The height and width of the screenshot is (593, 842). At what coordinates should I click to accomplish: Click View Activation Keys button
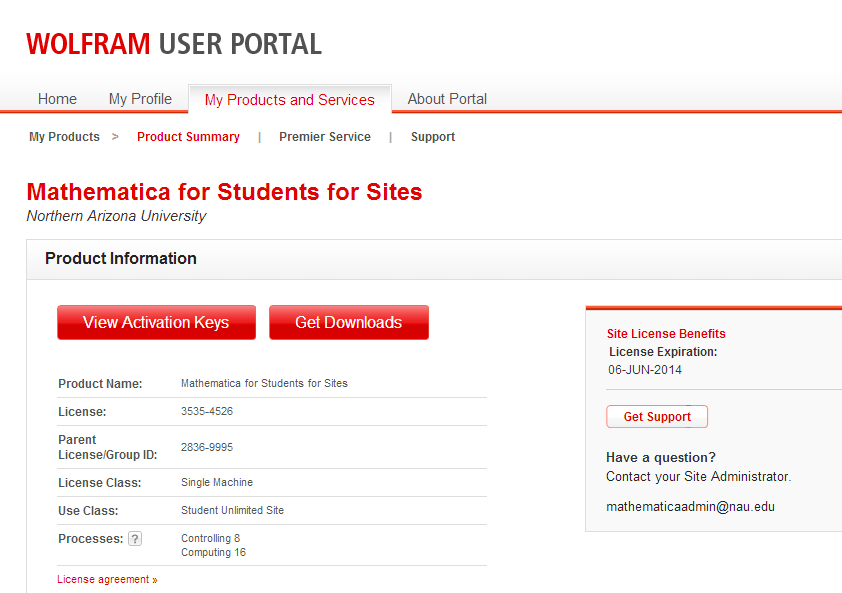click(x=156, y=322)
